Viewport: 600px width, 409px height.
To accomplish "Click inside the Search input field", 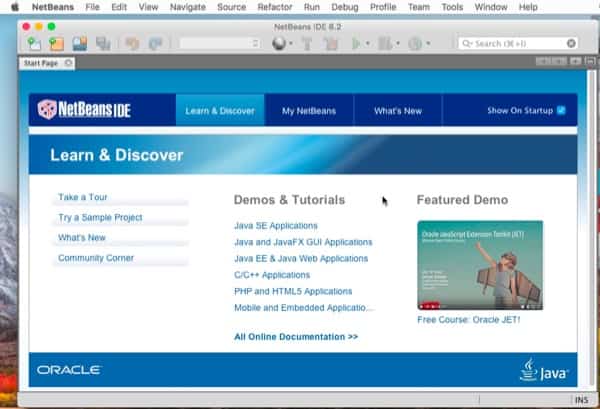I will (x=518, y=43).
